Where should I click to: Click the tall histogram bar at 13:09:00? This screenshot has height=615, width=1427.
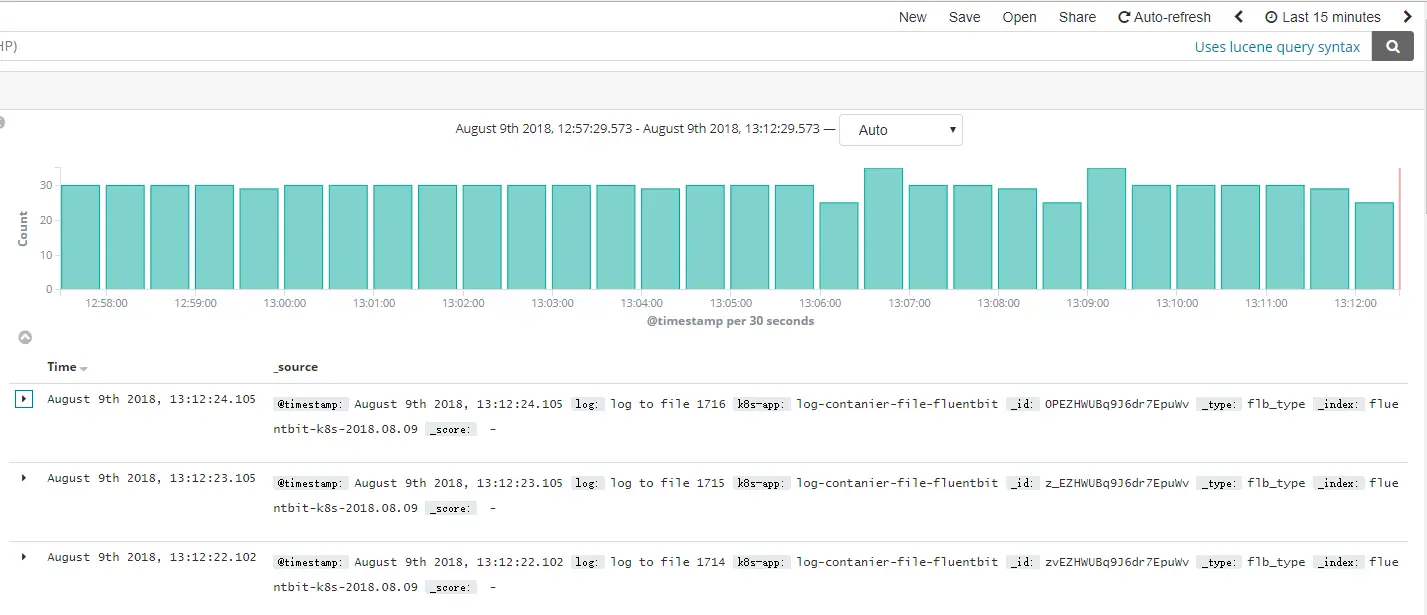pos(1106,229)
